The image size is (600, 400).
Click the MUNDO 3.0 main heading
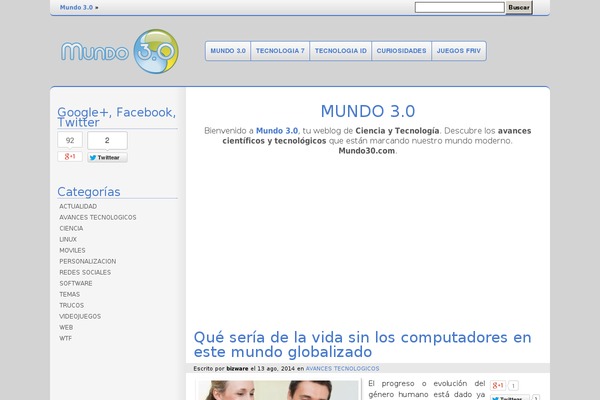click(368, 111)
